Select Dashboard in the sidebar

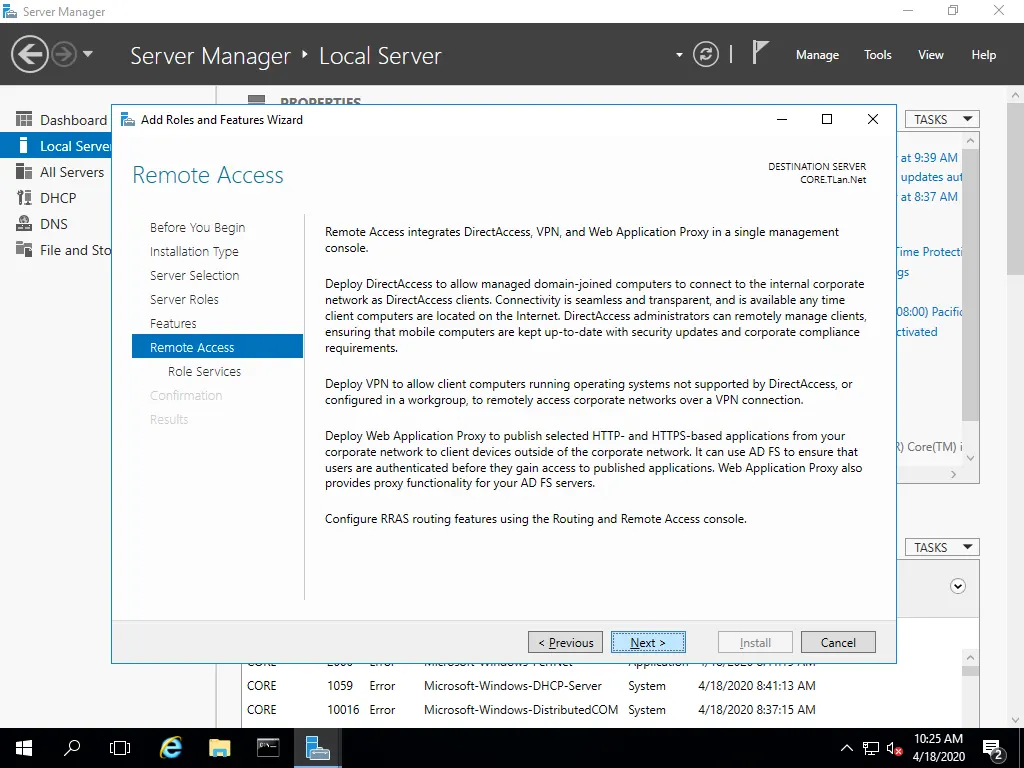pyautogui.click(x=56, y=120)
